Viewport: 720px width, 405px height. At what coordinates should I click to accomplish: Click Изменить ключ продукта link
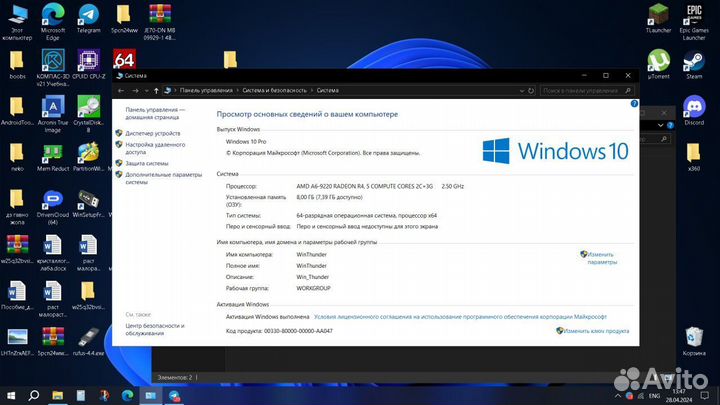(596, 331)
